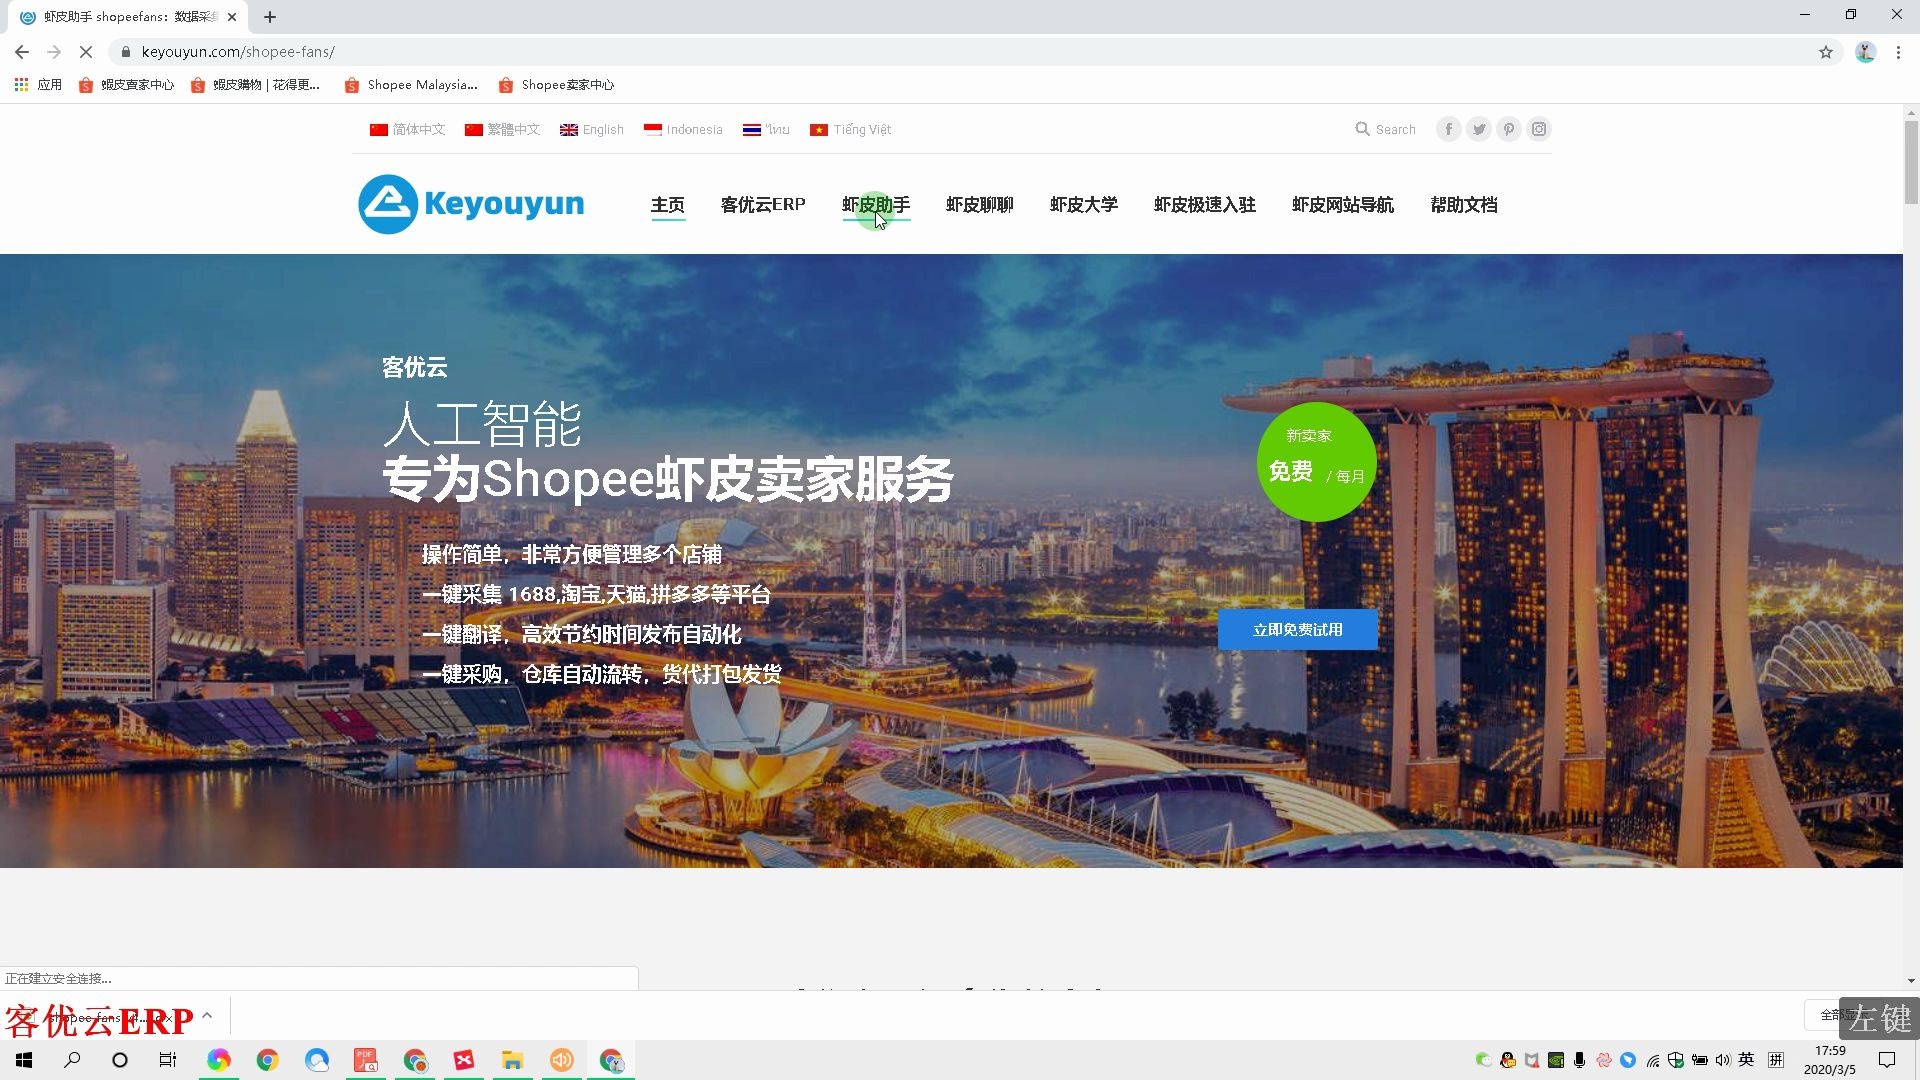Click the Search magnifier icon
Screen dimensions: 1920x1080
point(1362,129)
